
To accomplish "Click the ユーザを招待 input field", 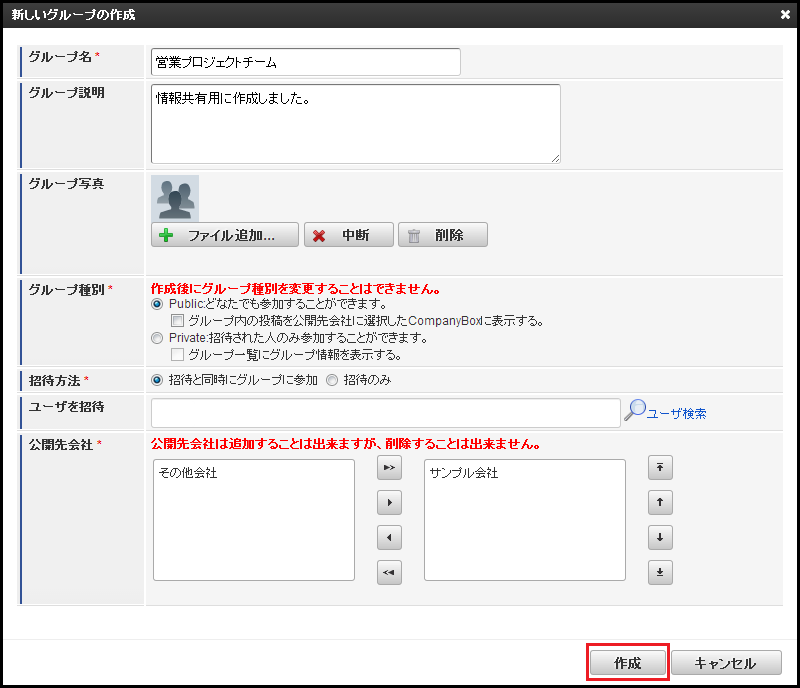I will (x=386, y=413).
